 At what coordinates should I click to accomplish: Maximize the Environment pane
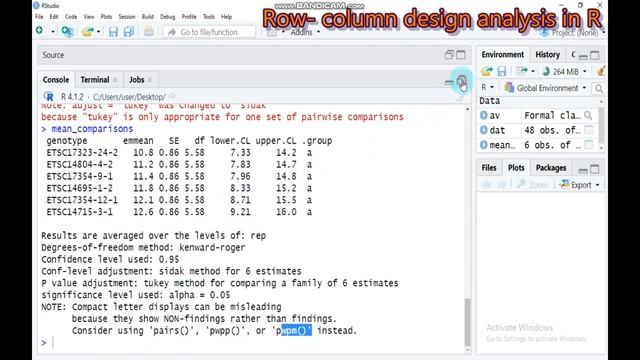coord(595,55)
